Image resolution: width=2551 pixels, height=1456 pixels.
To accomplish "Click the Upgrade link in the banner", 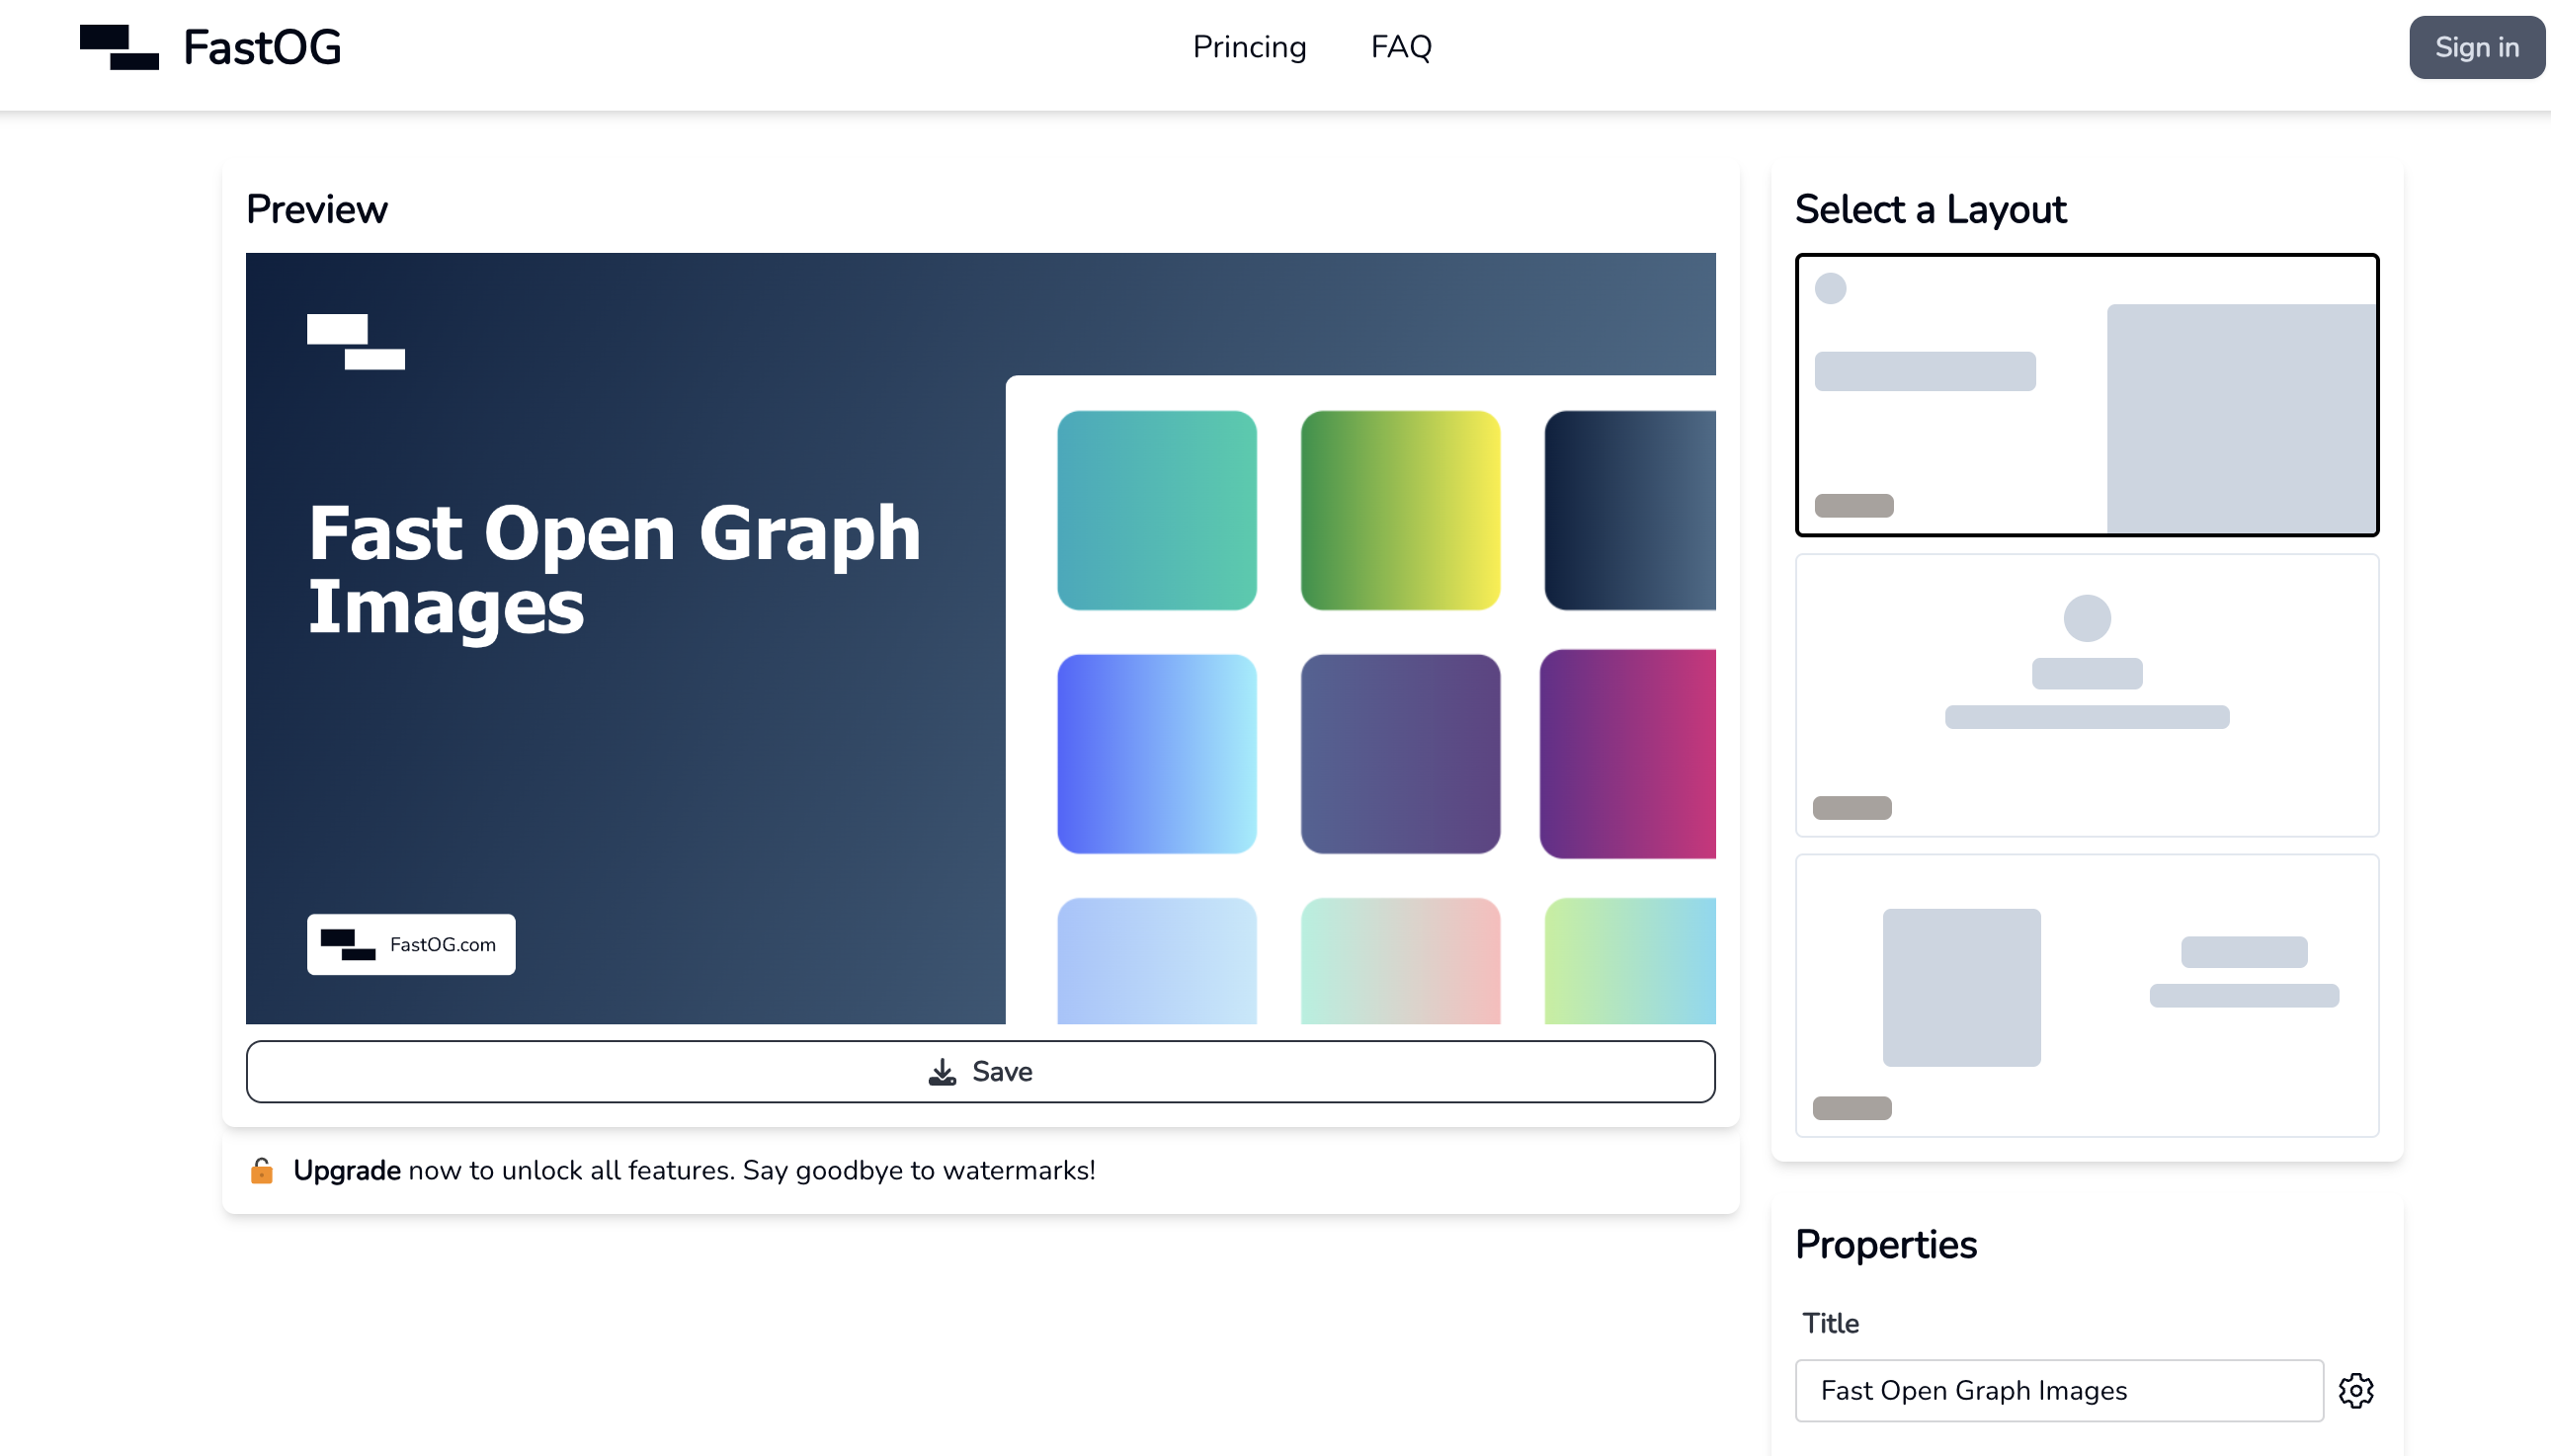I will point(346,1170).
